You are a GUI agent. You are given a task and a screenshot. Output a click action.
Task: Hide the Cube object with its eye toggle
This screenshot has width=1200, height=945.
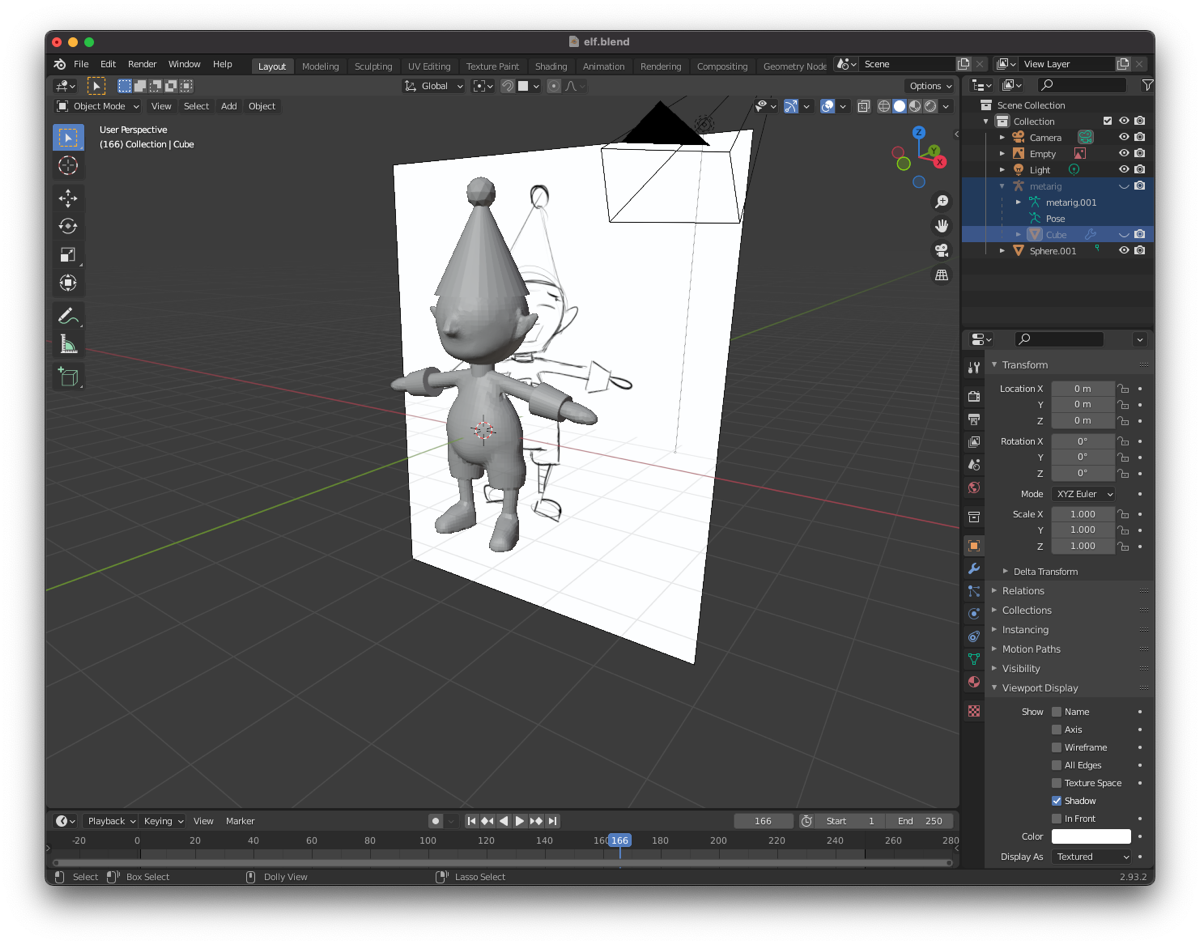(1124, 234)
